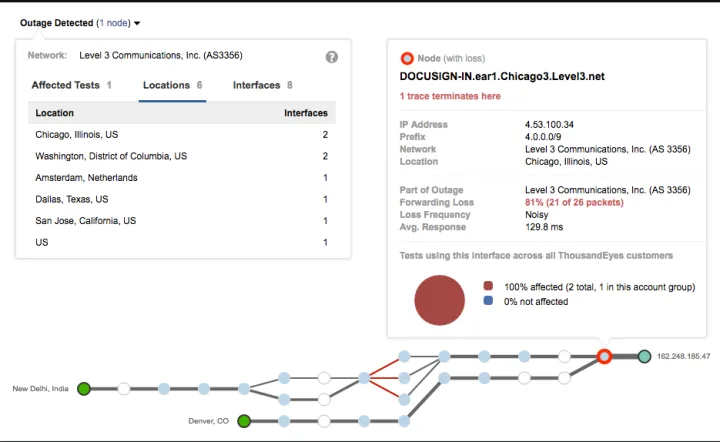720x442 pixels.
Task: Select the red-ringed outage node in path
Action: pyautogui.click(x=604, y=356)
